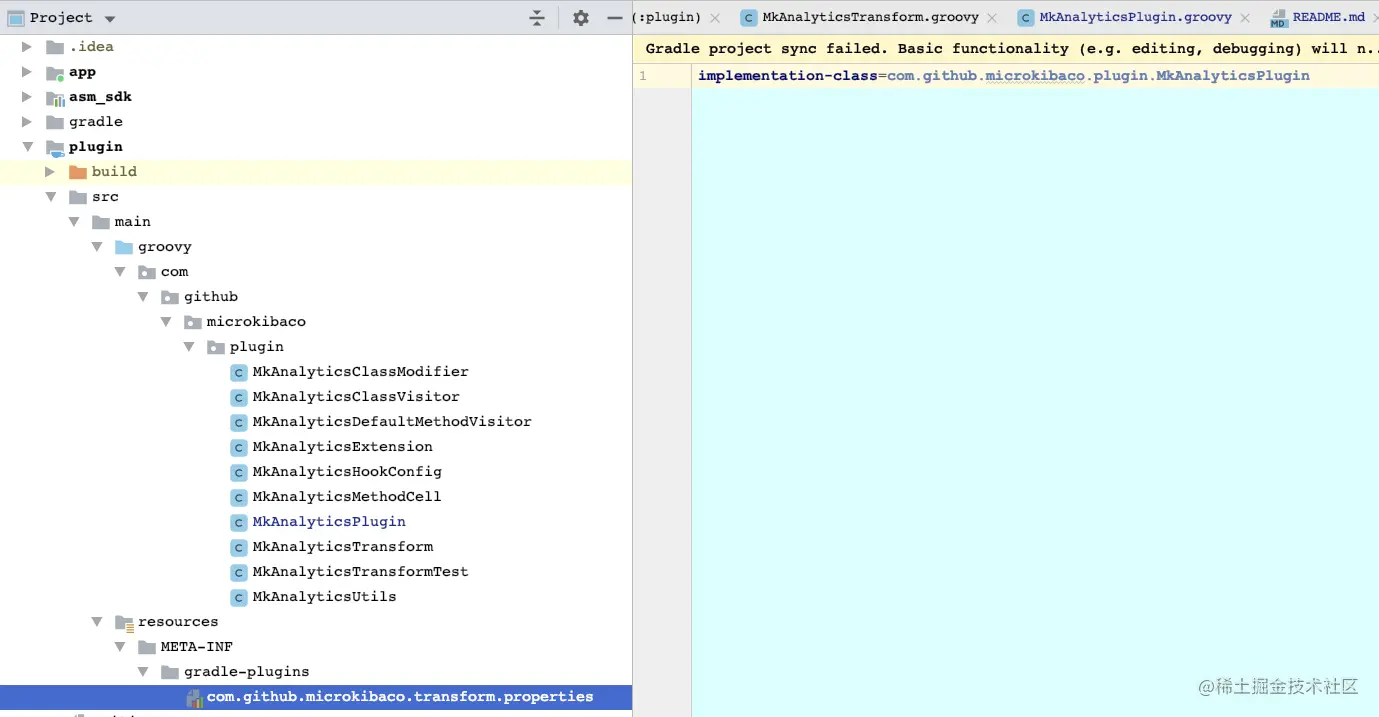The image size is (1379, 717).
Task: Click the collapse all icon in Project toolbar
Action: pyautogui.click(x=537, y=18)
